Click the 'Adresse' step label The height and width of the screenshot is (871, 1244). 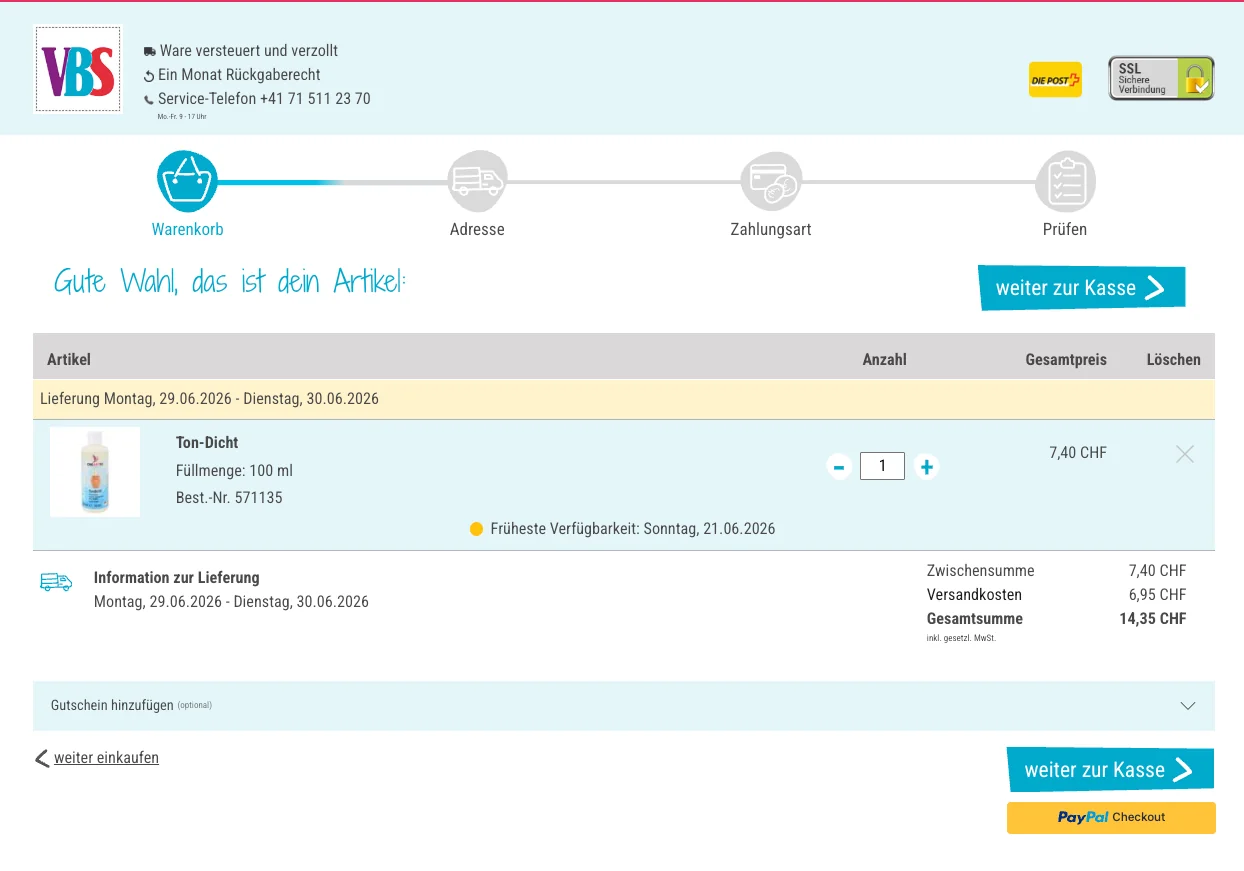477,229
